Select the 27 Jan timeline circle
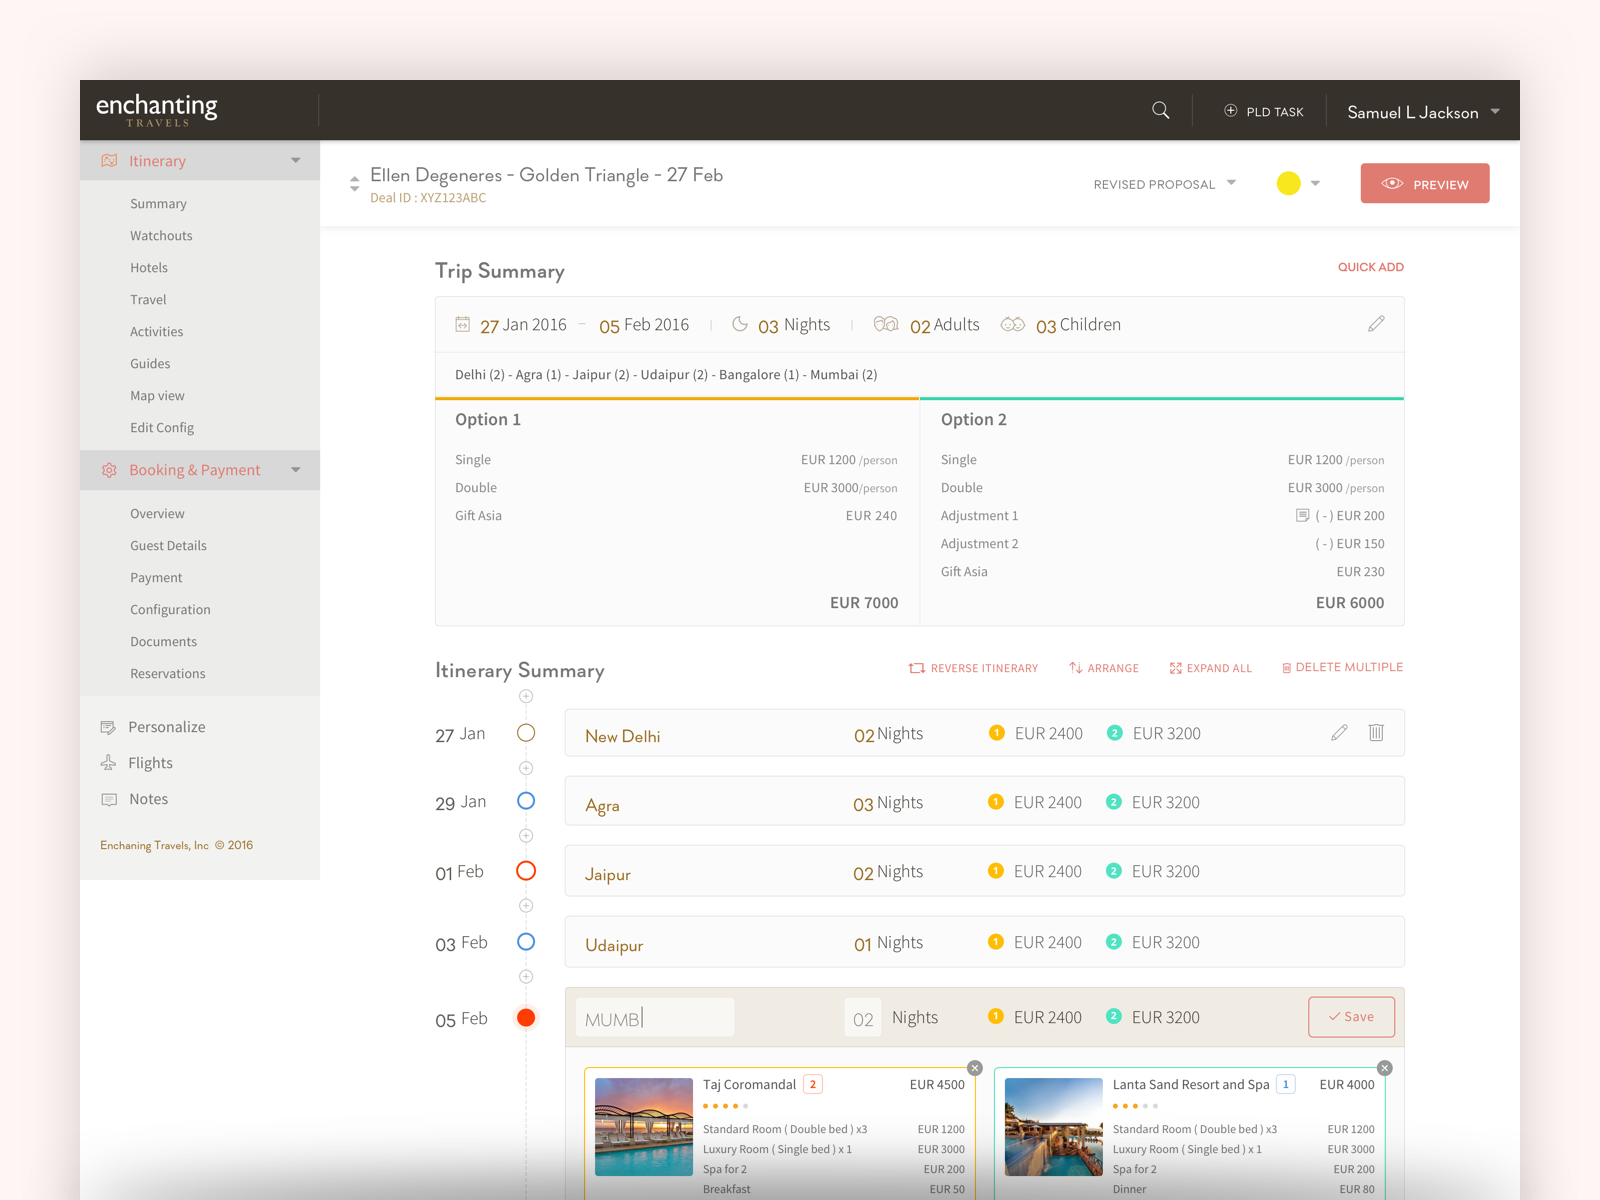This screenshot has width=1600, height=1200. [526, 733]
